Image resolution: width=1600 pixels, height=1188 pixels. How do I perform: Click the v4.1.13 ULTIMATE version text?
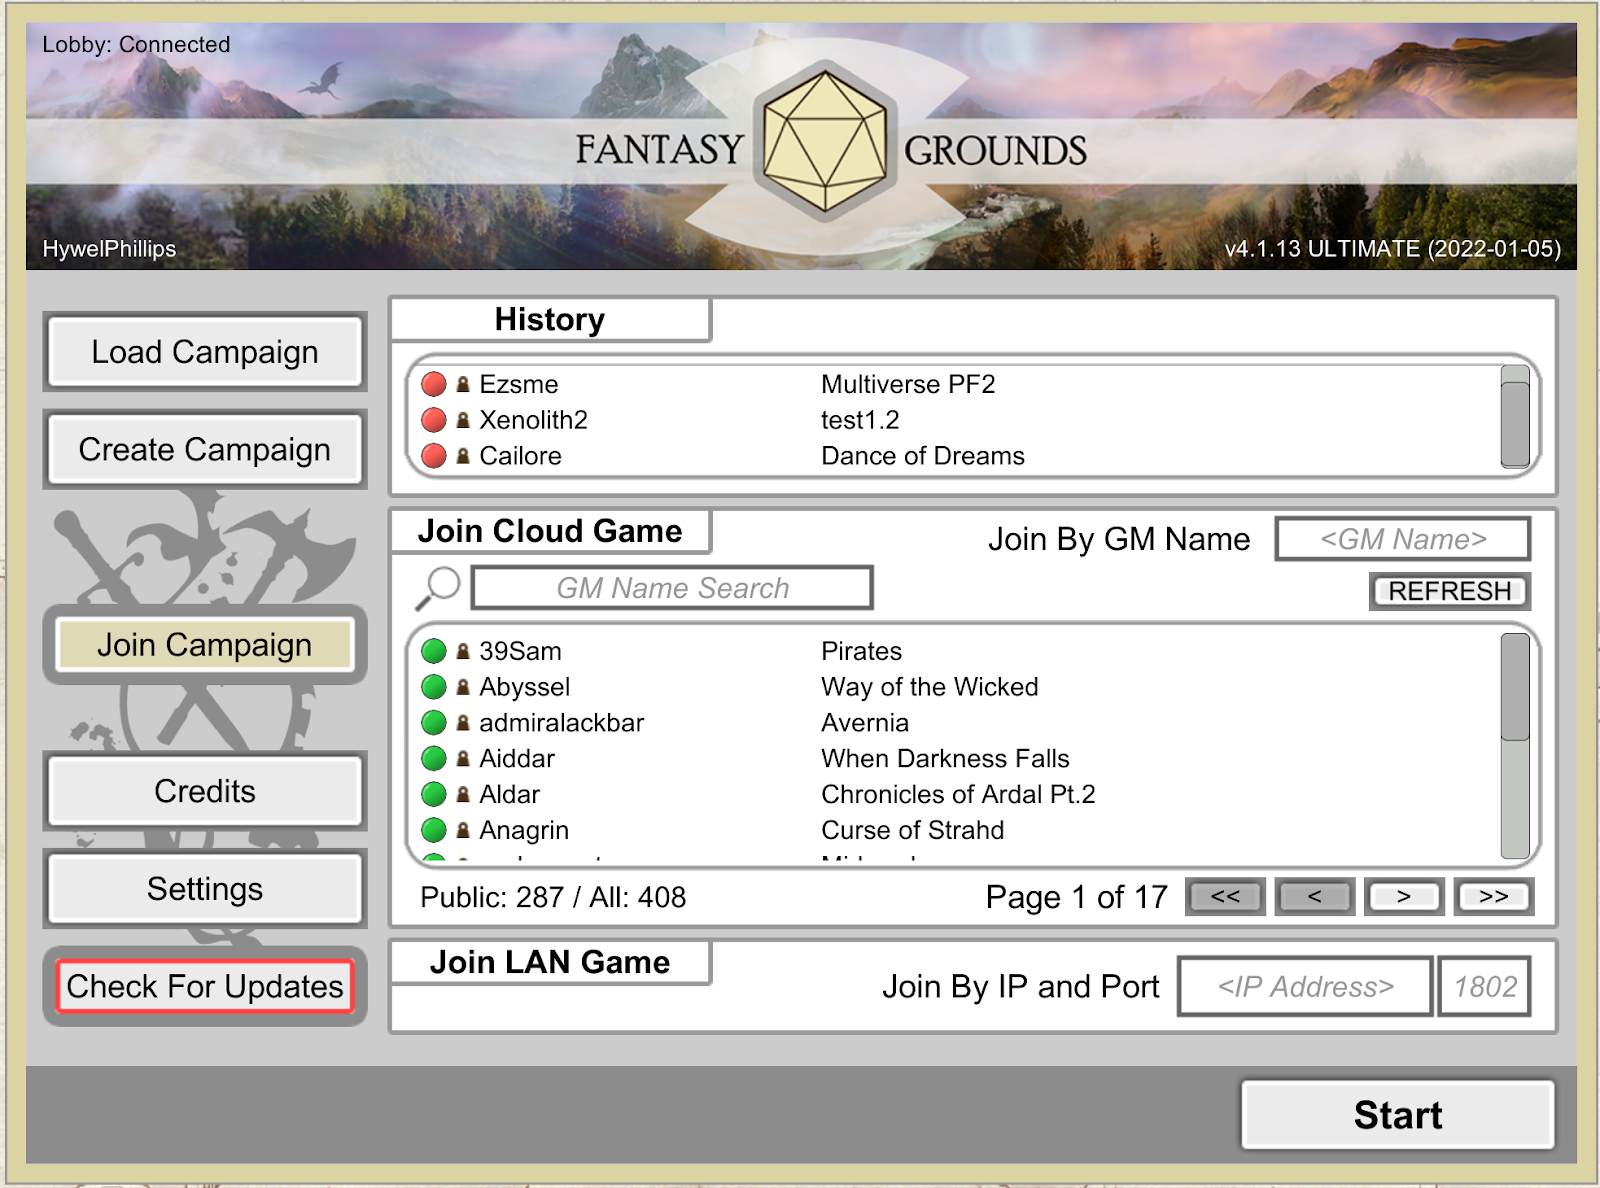click(x=1393, y=249)
